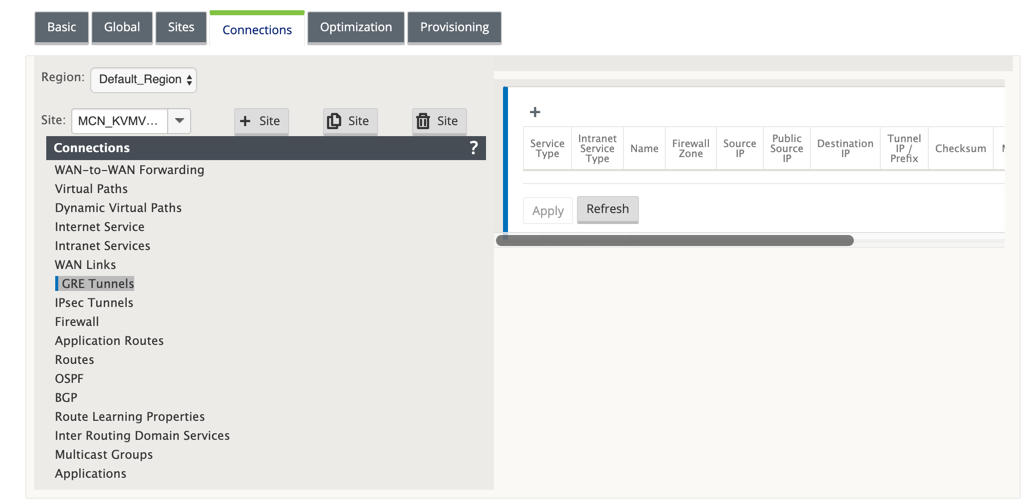Open the Provisioning tab
This screenshot has width=1024, height=503.
click(x=455, y=27)
